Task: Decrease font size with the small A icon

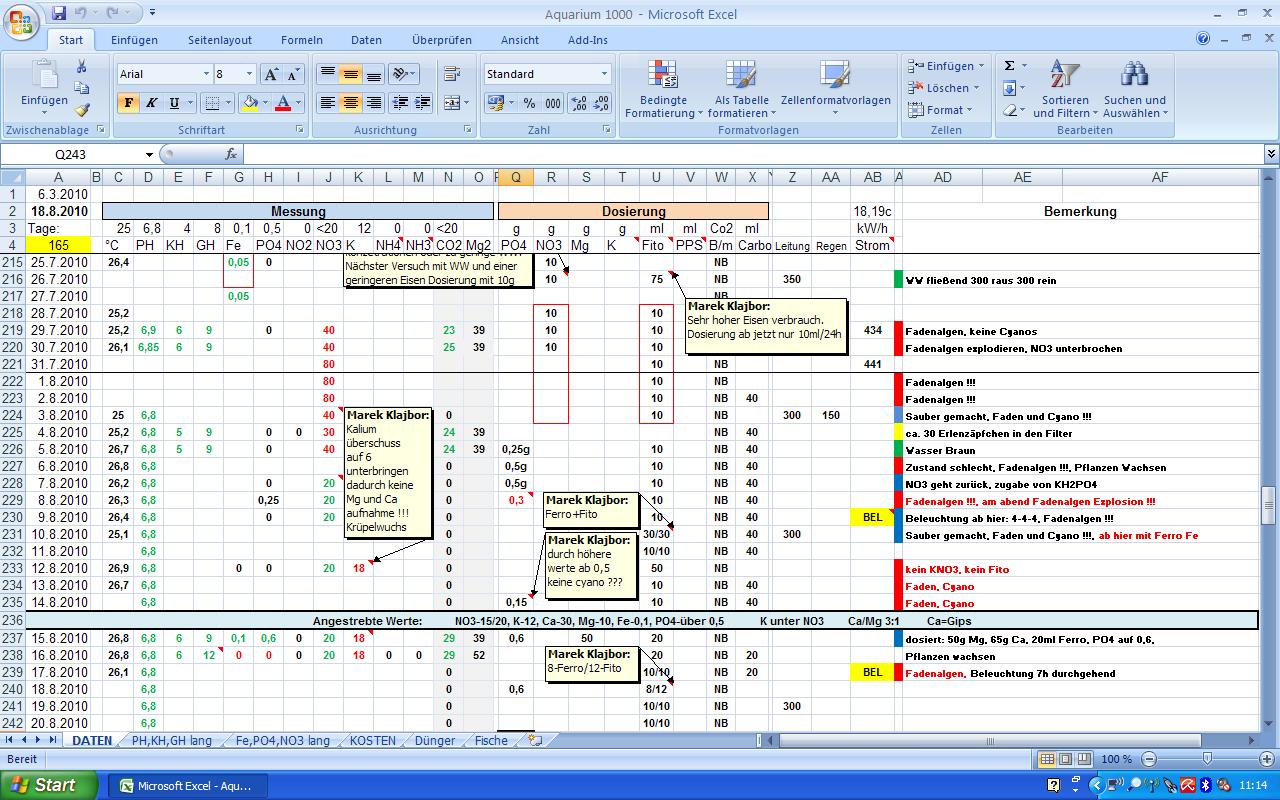Action: (x=293, y=74)
